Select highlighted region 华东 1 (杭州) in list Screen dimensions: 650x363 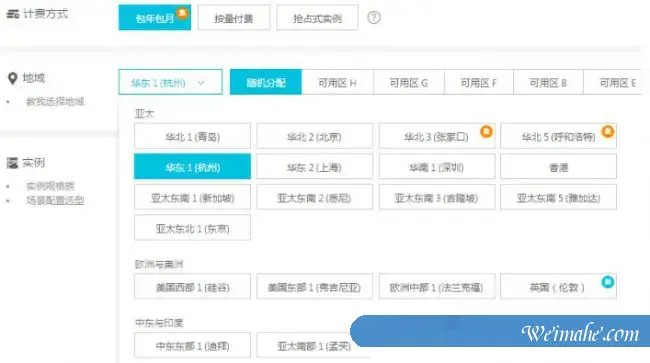[192, 167]
